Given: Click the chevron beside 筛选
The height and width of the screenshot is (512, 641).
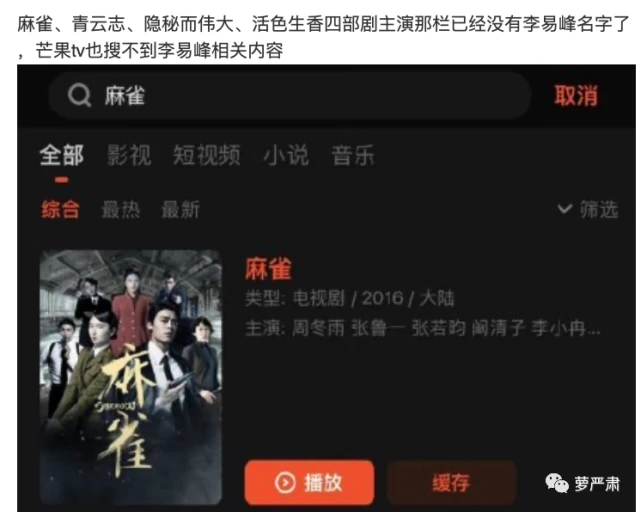Looking at the screenshot, I should tap(565, 209).
